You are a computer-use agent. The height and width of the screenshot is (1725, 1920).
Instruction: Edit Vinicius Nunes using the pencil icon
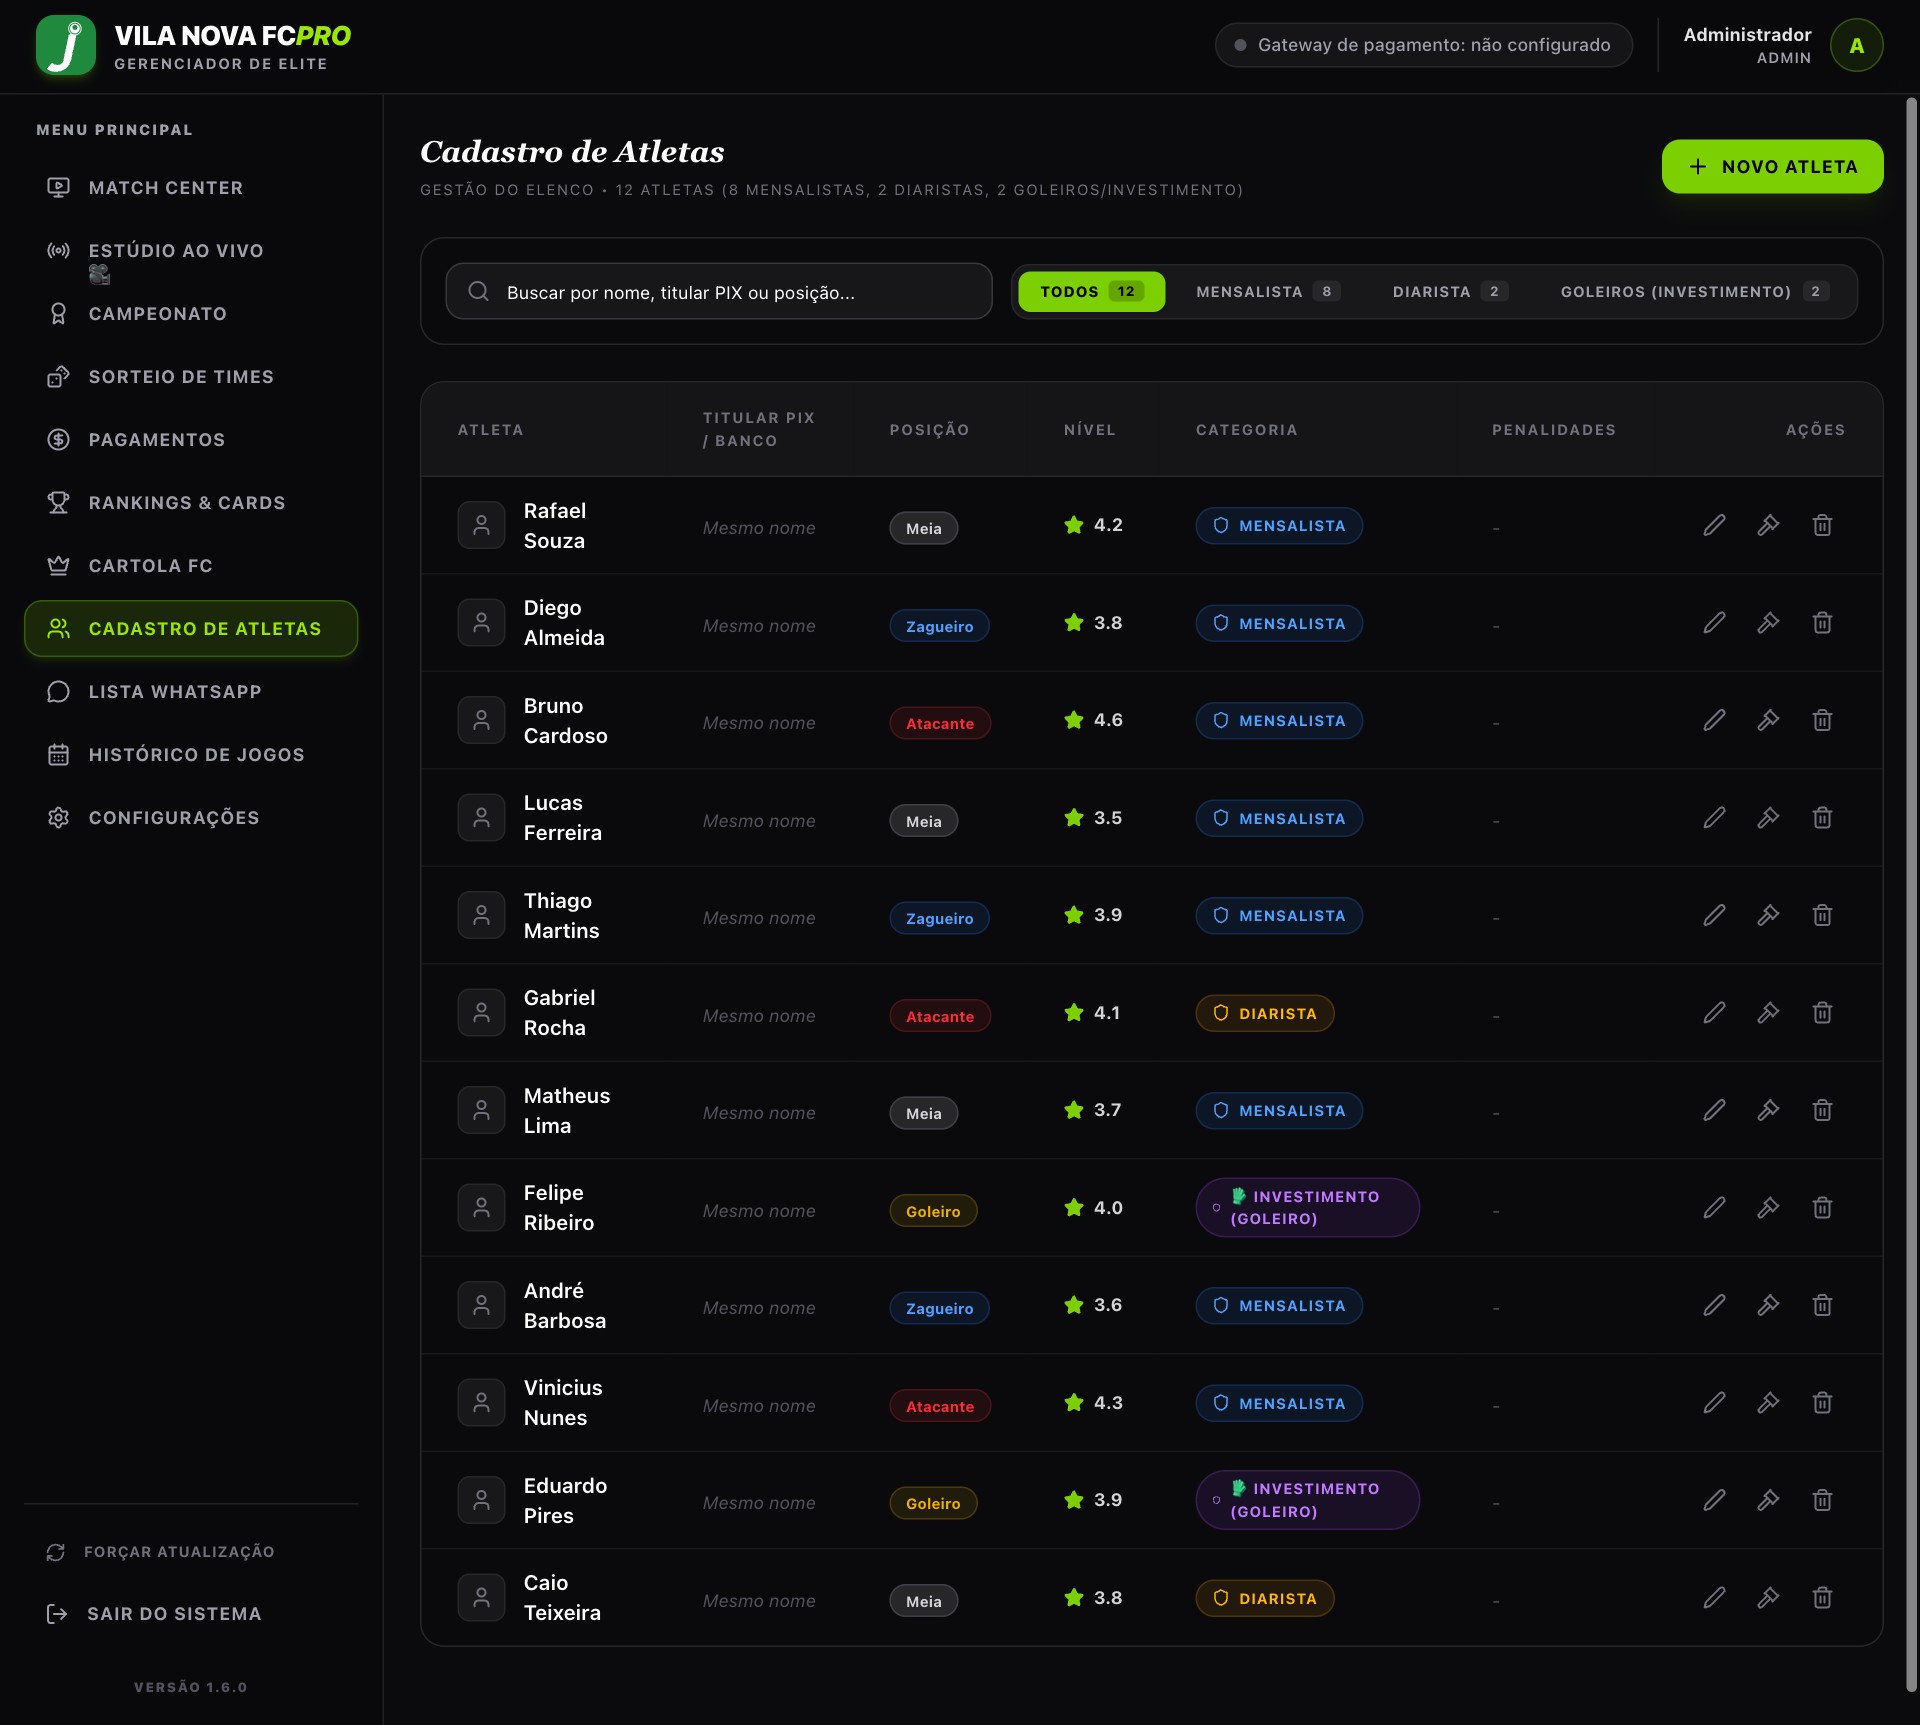(1714, 1403)
